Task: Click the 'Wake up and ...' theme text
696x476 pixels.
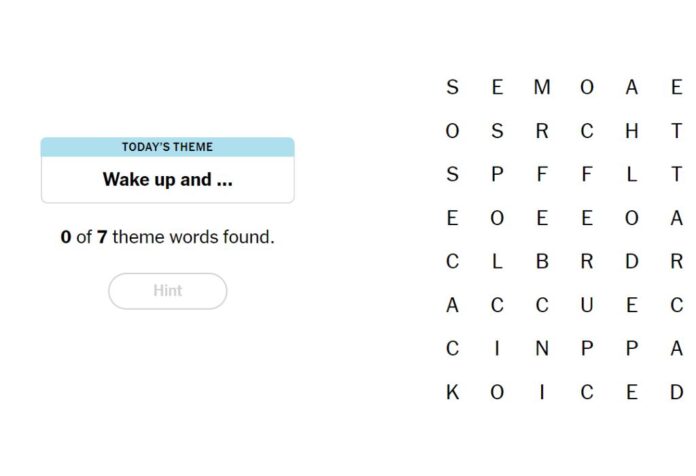Action: [x=167, y=179]
